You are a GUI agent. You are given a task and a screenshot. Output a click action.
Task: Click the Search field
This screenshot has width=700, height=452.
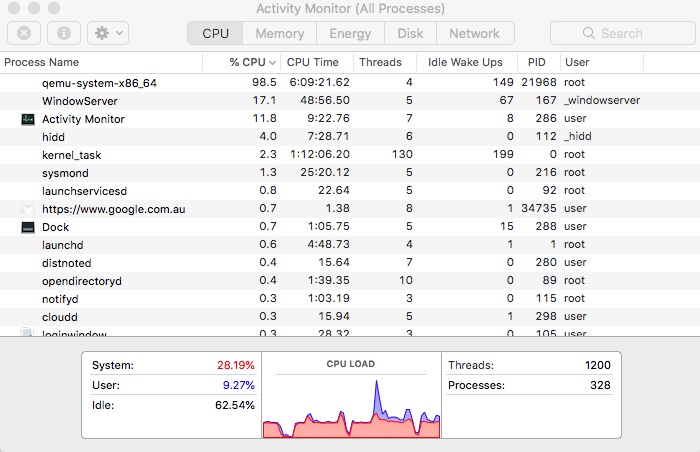coord(623,33)
